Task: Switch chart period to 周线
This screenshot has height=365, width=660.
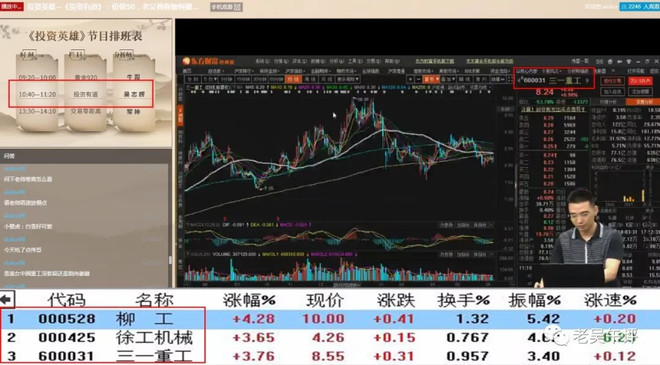Action: [x=310, y=79]
